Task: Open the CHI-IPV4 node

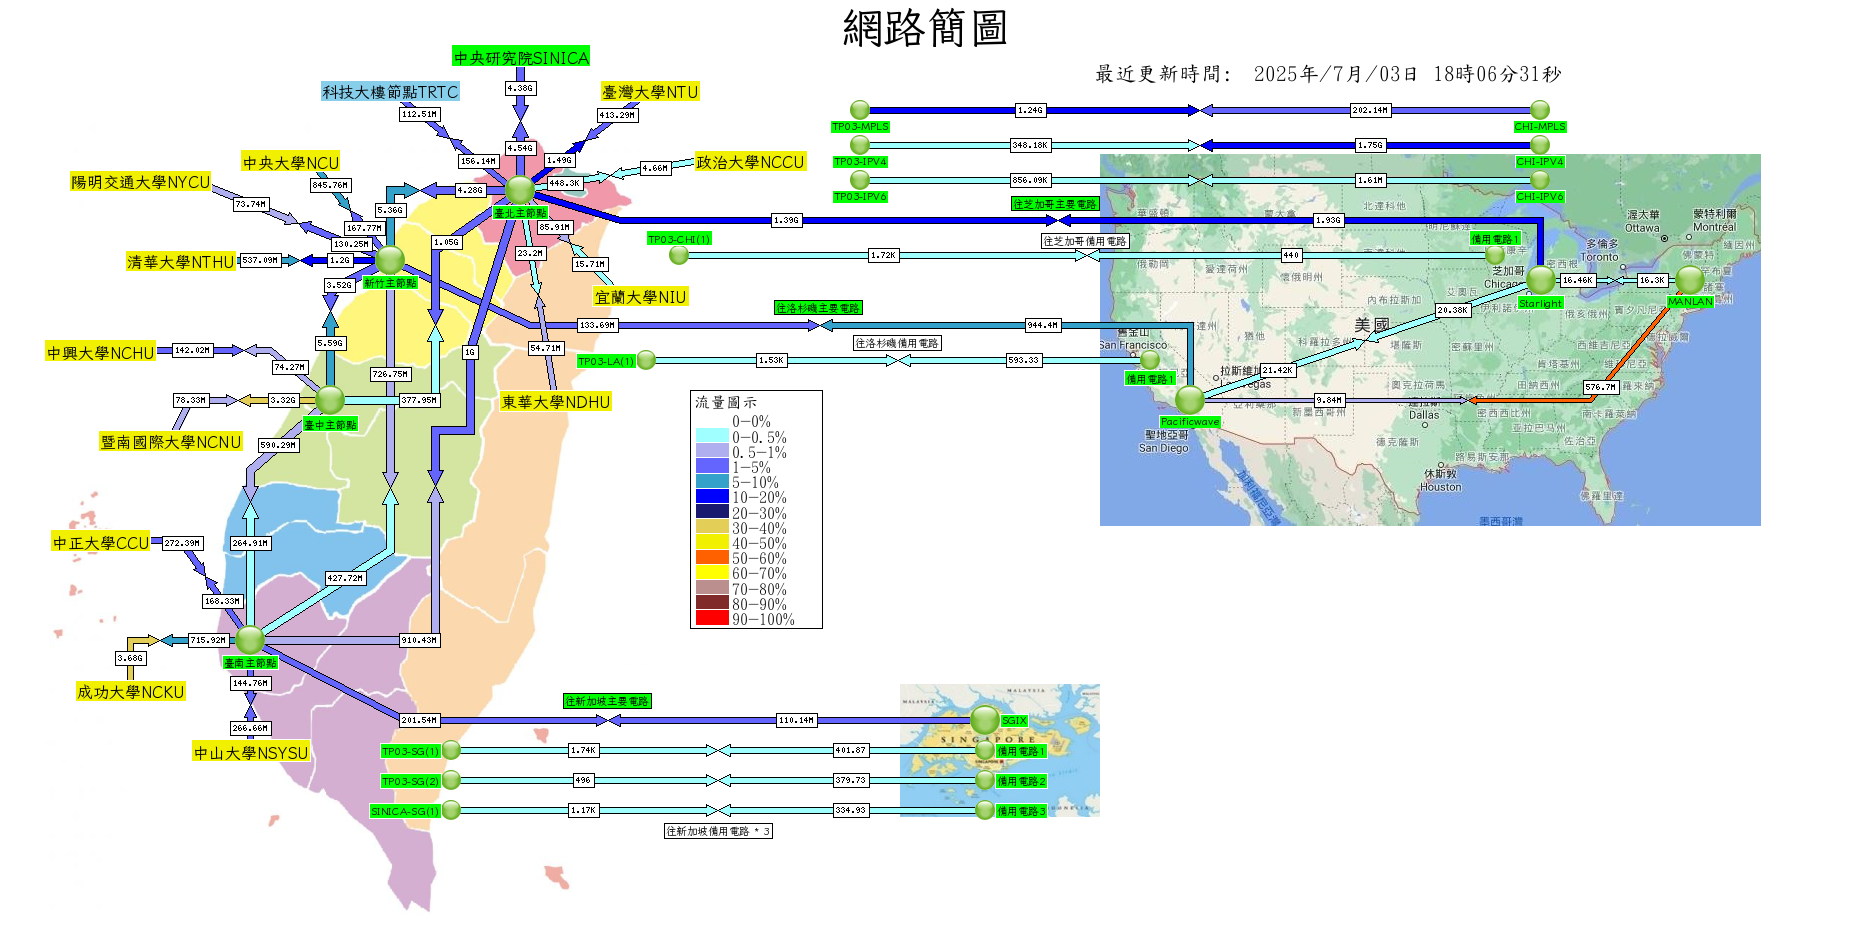Action: tap(1540, 145)
